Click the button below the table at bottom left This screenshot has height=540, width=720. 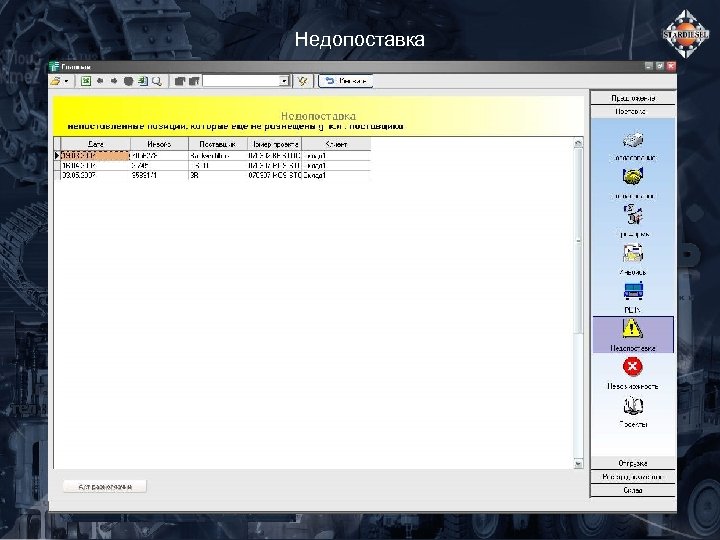tap(105, 486)
